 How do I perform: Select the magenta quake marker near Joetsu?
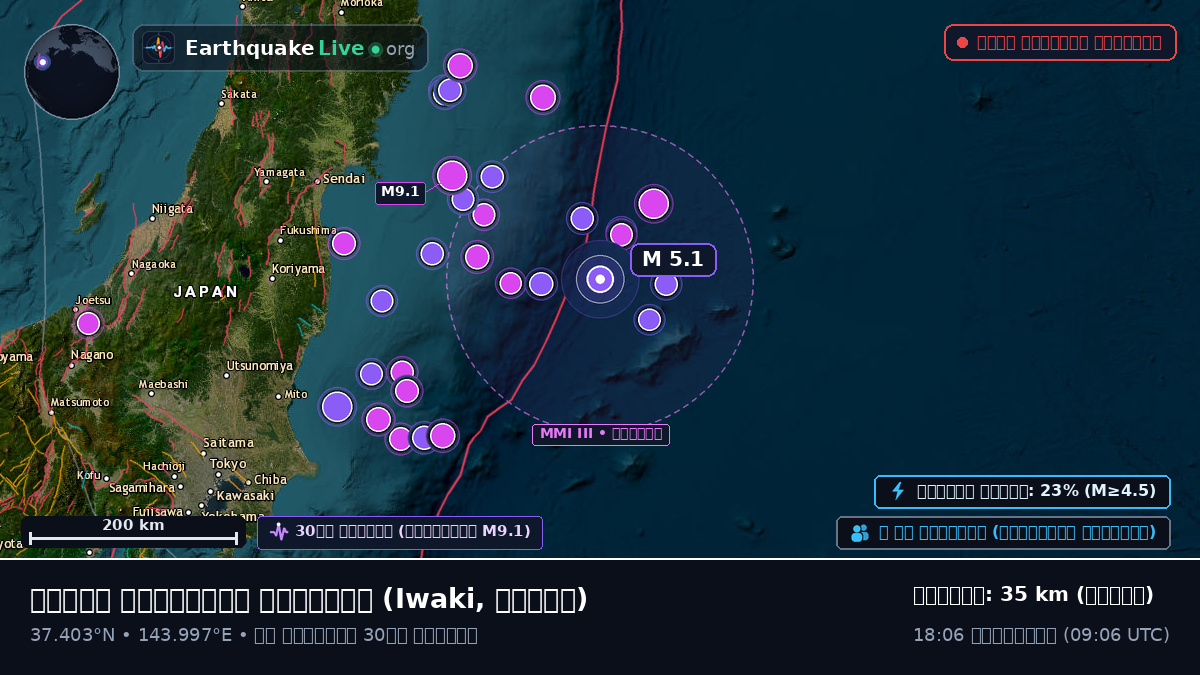pos(88,323)
